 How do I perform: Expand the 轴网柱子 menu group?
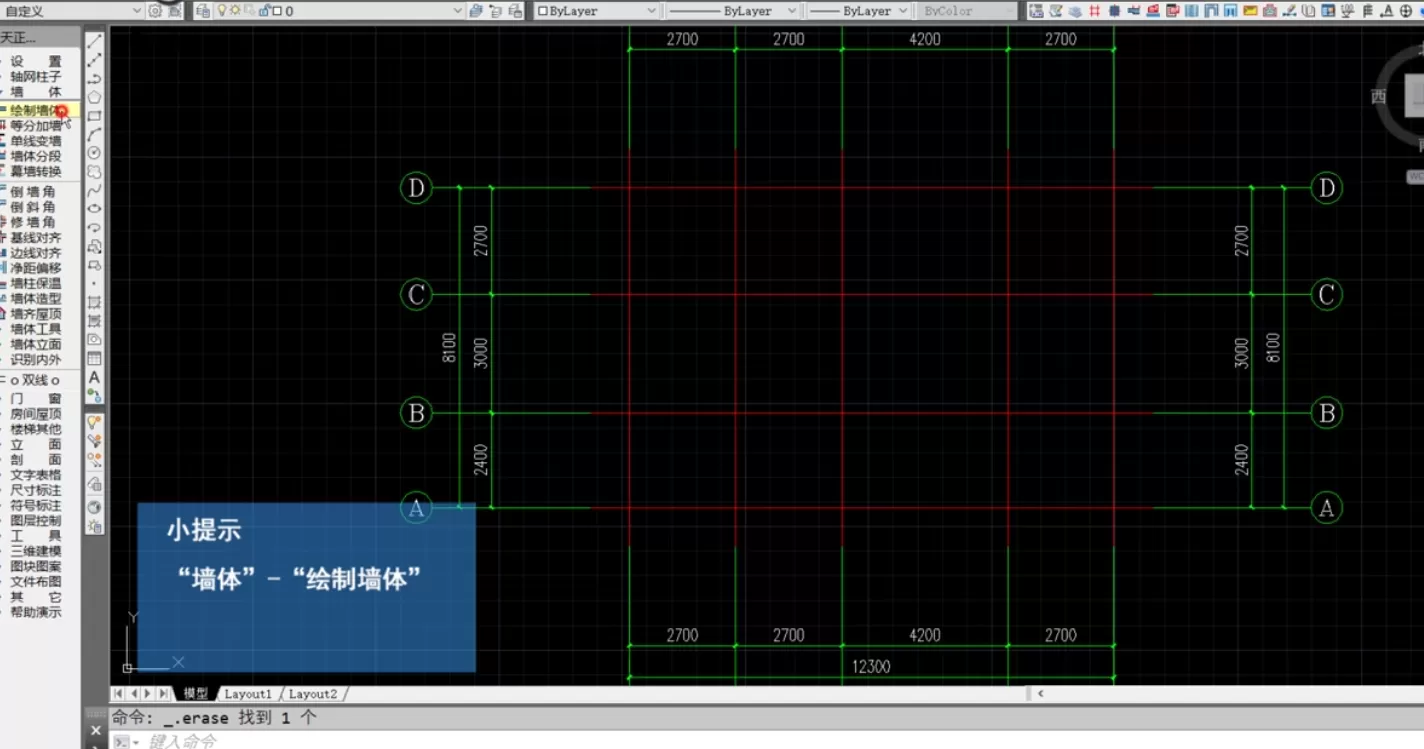click(x=36, y=76)
